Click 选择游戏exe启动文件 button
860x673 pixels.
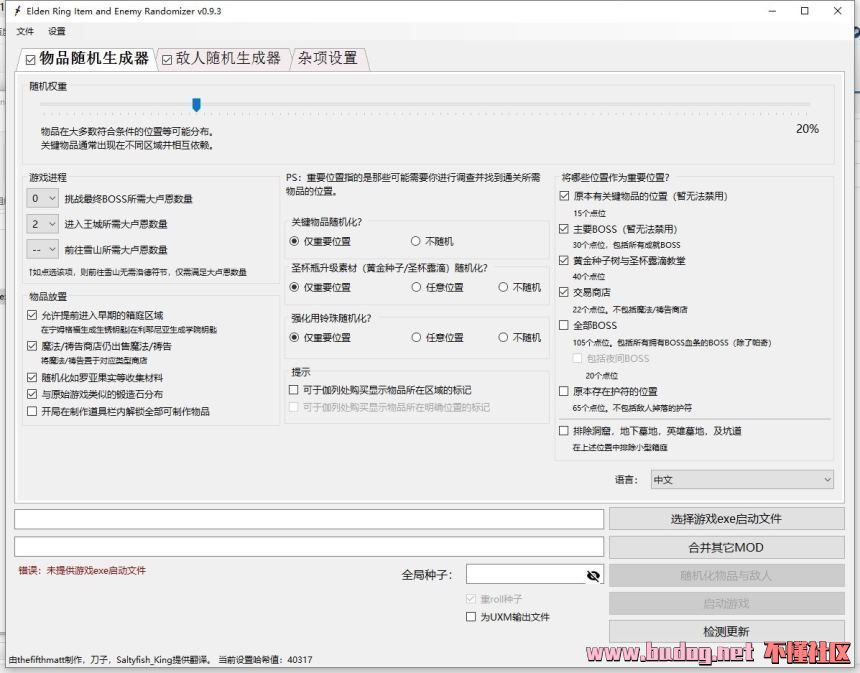pos(726,519)
